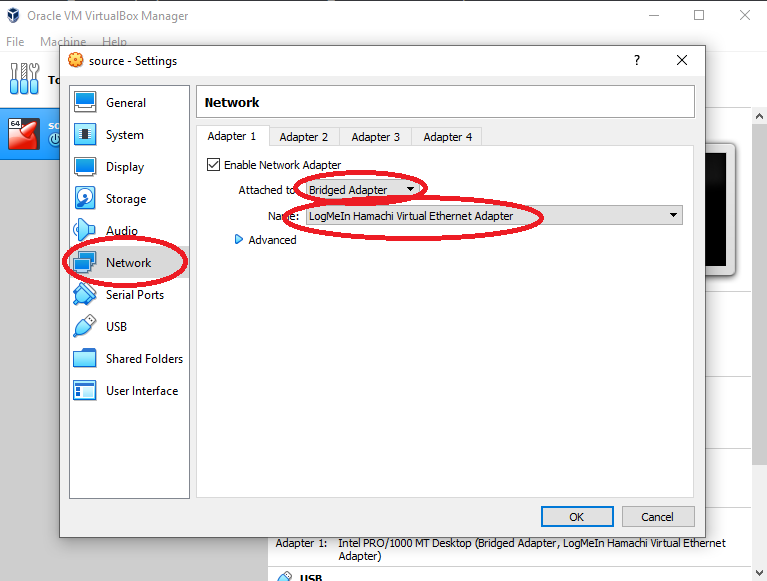Toggle Enable Network Adapter checkbox
767x581 pixels.
pyautogui.click(x=213, y=164)
